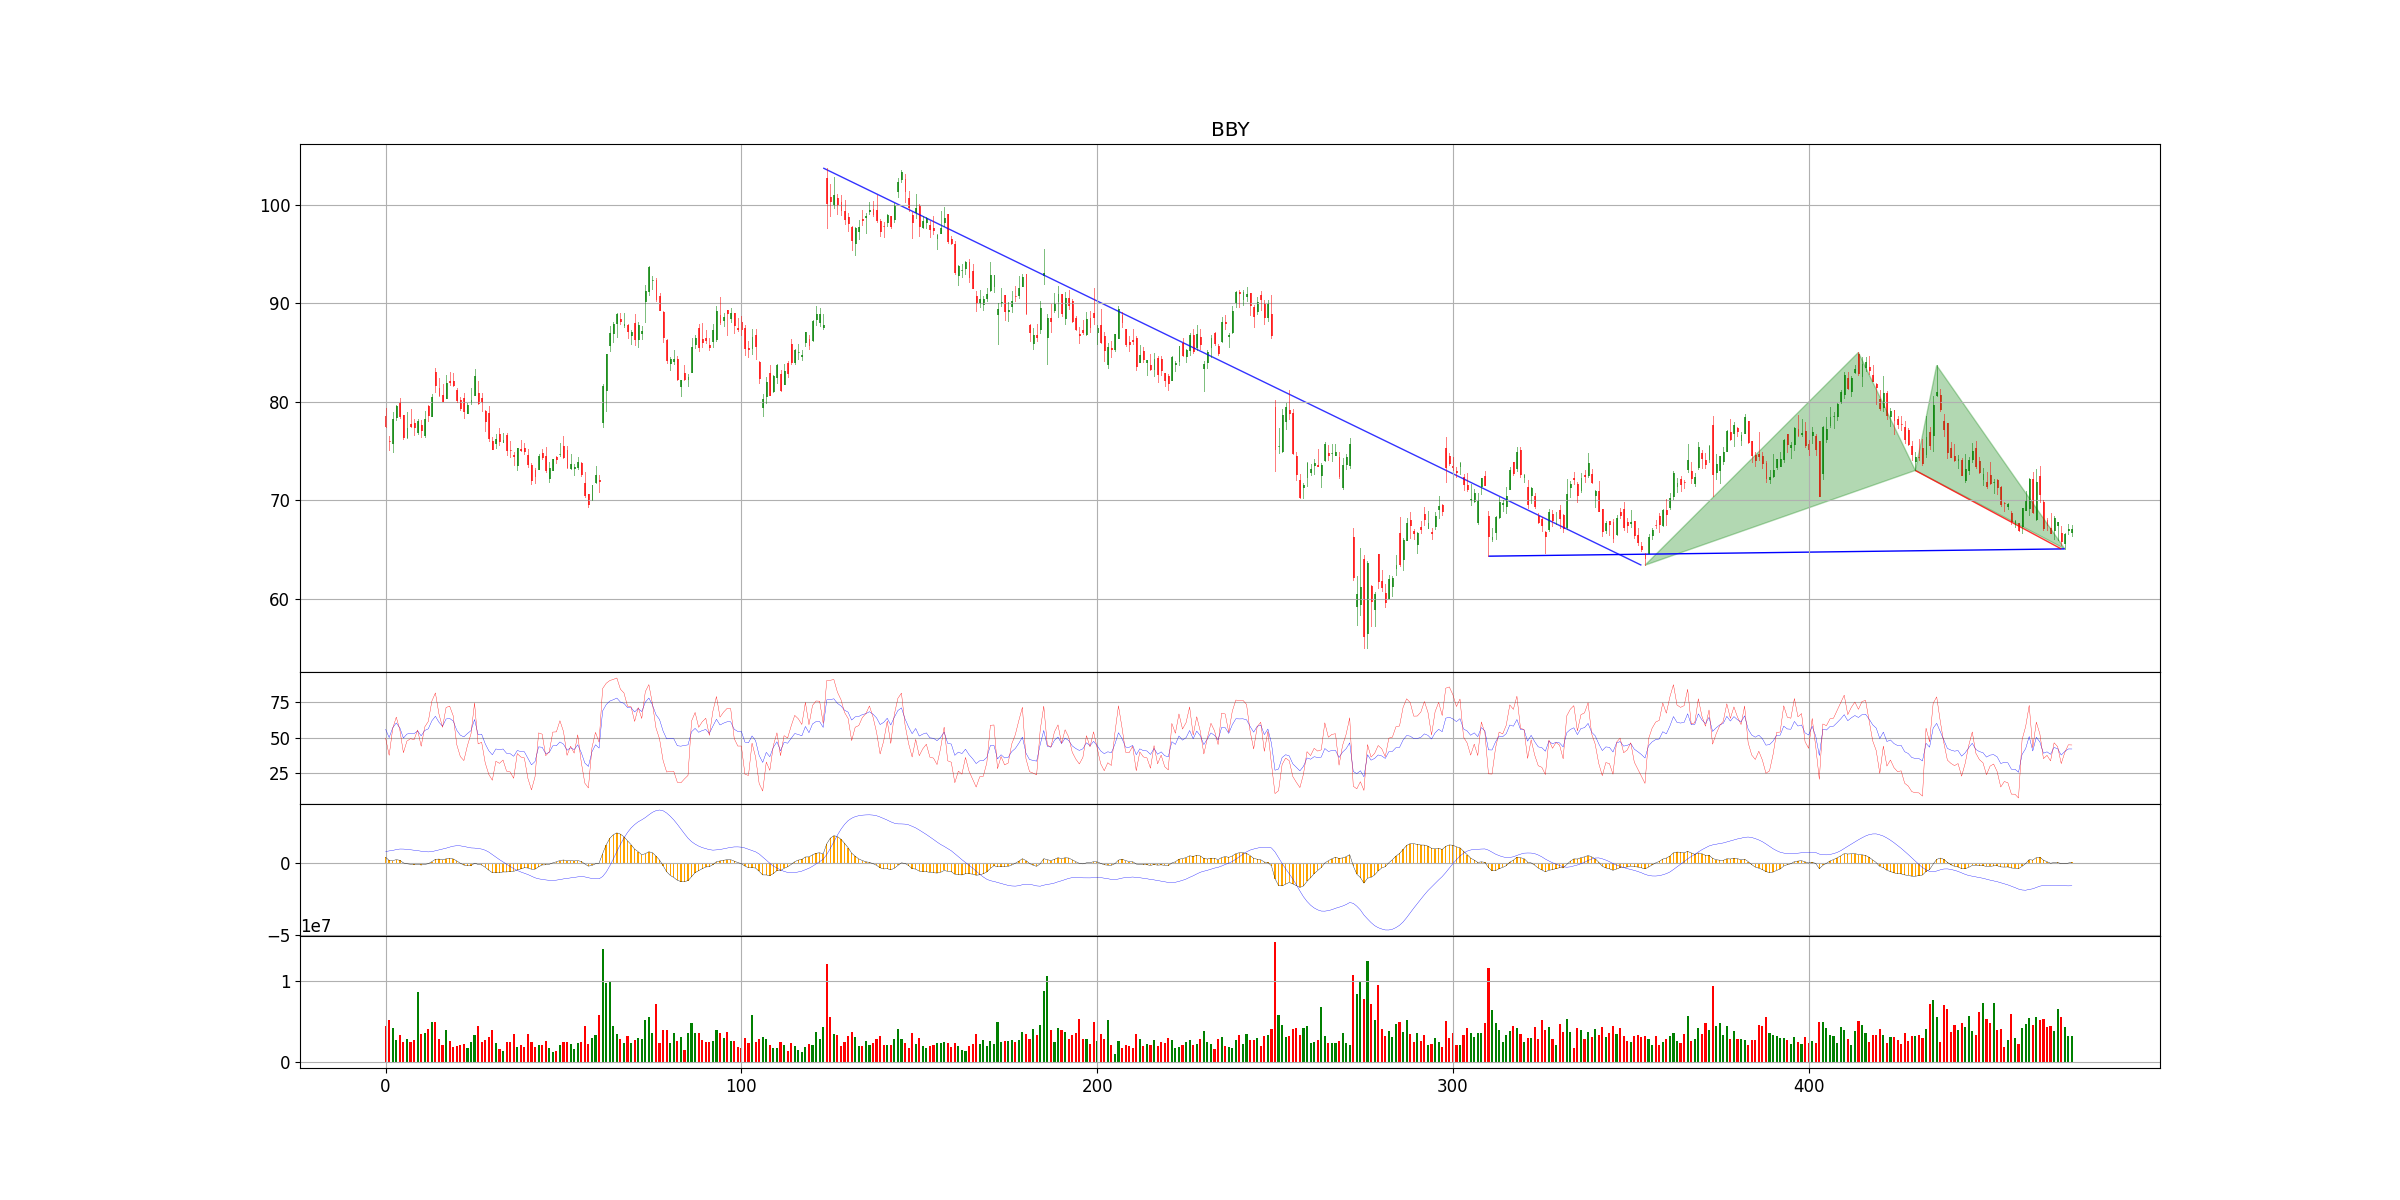Screen dimensions: 2400x1200
Task: Click the 25 label on RSI panel
Action: [x=280, y=774]
